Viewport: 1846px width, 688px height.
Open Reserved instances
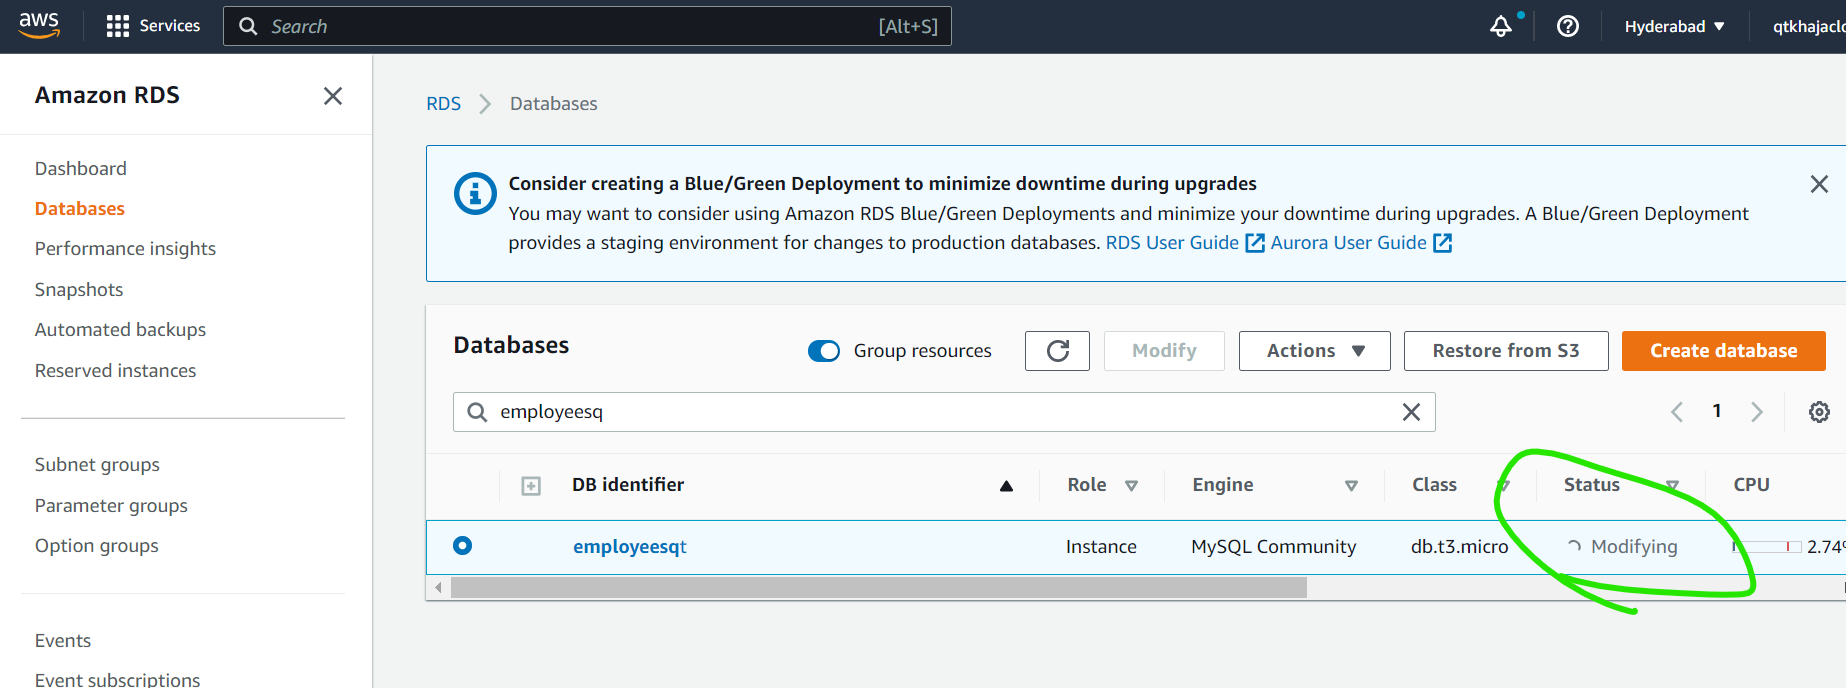point(115,370)
